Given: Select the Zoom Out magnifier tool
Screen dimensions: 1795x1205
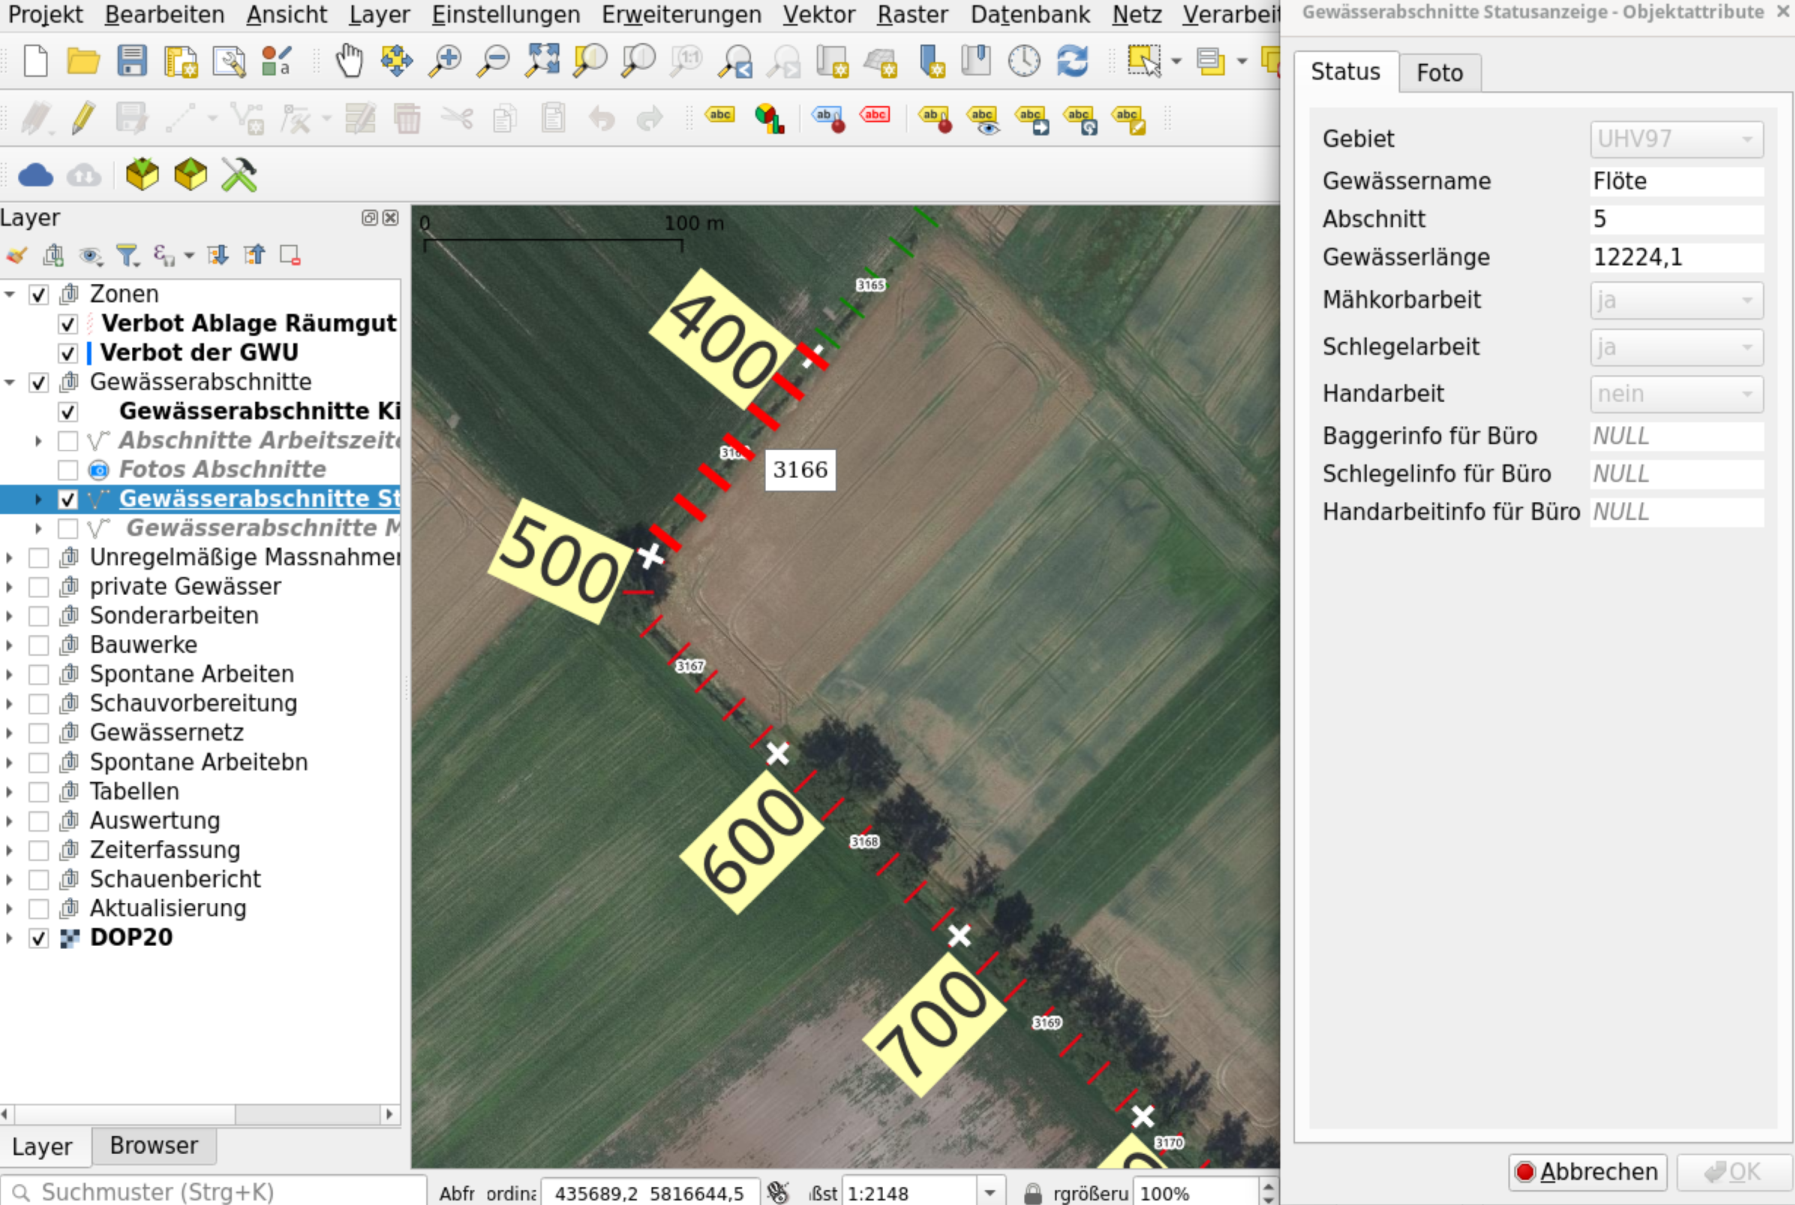Looking at the screenshot, I should click(493, 61).
